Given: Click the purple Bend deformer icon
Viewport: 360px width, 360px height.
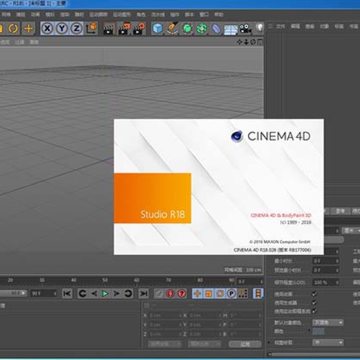Looking at the screenshot, I should [x=216, y=28].
